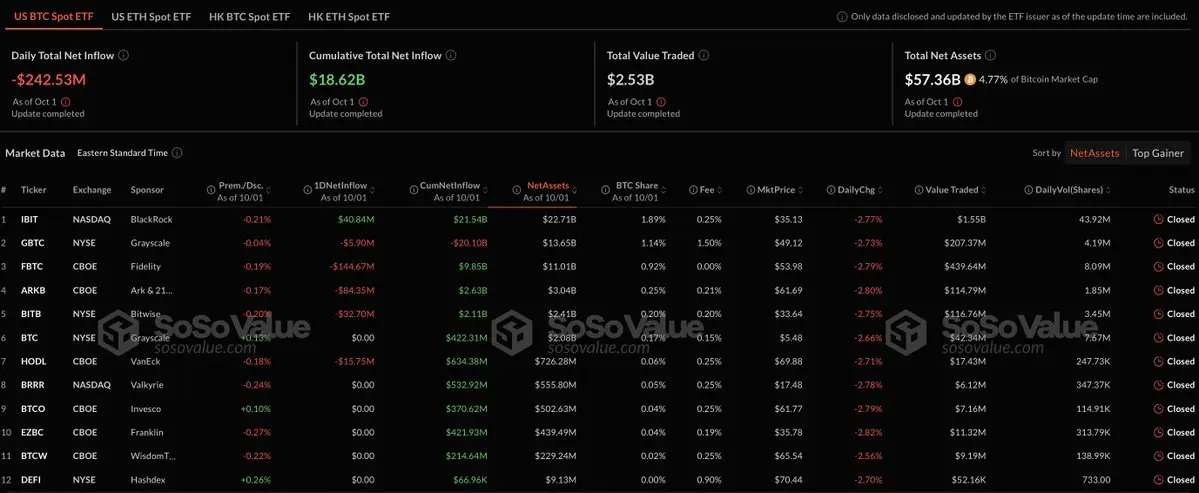Image resolution: width=1199 pixels, height=493 pixels.
Task: Click red alert icon under Total Value Traded
Action: click(661, 102)
